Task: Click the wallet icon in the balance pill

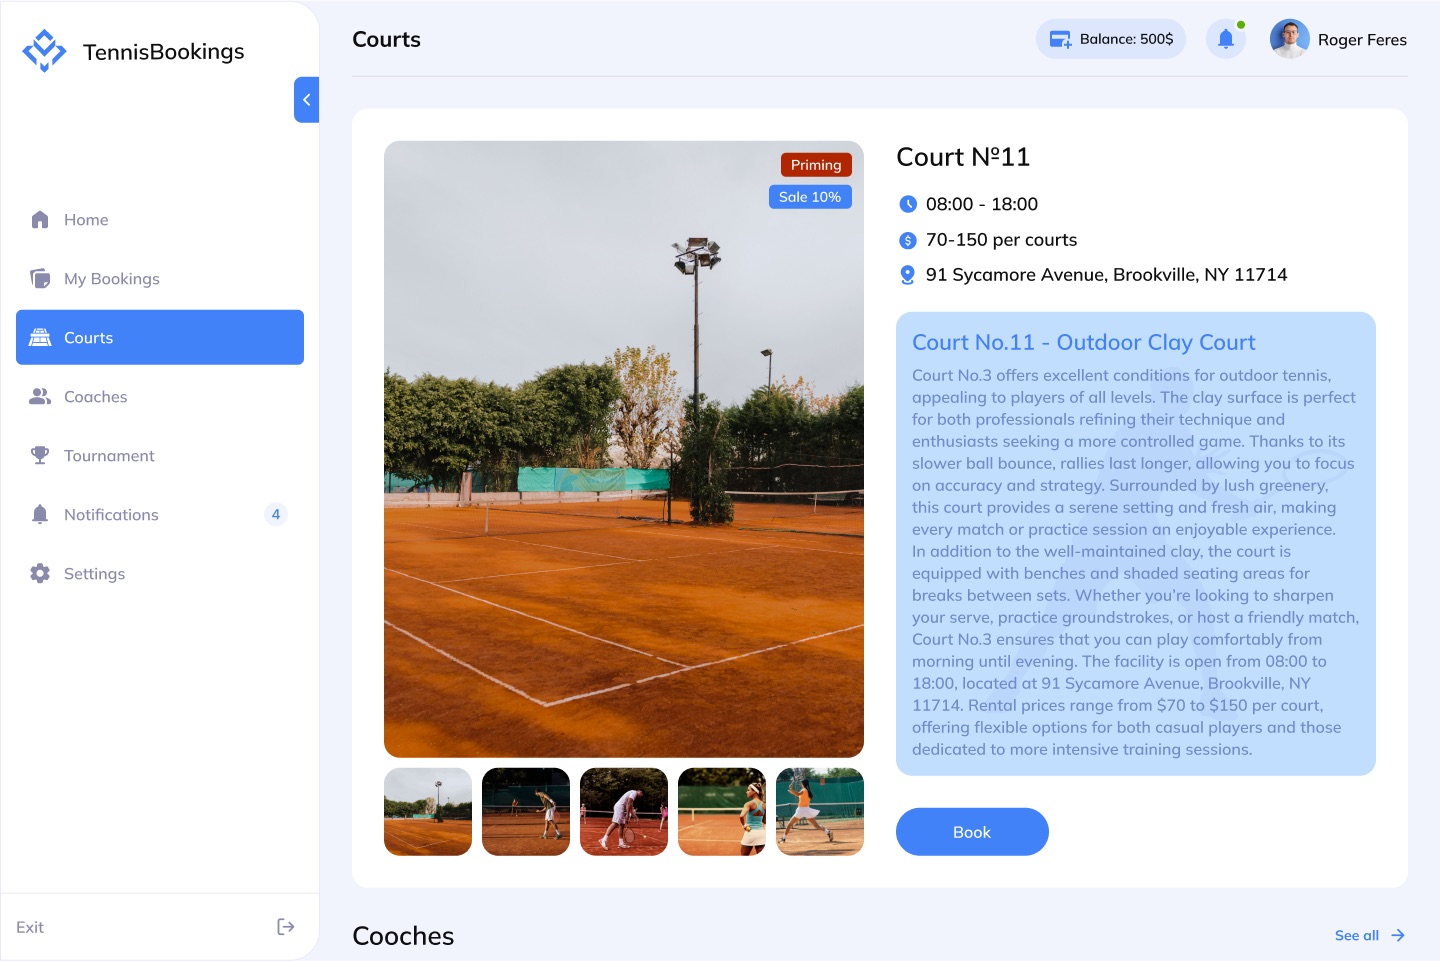Action: point(1060,40)
